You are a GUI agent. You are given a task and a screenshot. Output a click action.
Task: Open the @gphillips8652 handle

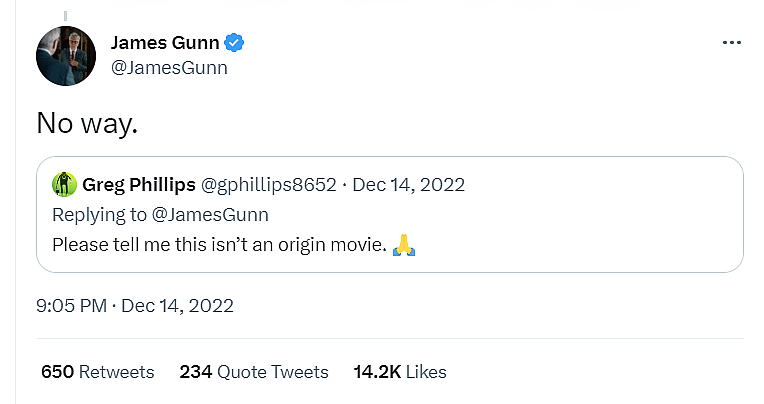pos(268,185)
